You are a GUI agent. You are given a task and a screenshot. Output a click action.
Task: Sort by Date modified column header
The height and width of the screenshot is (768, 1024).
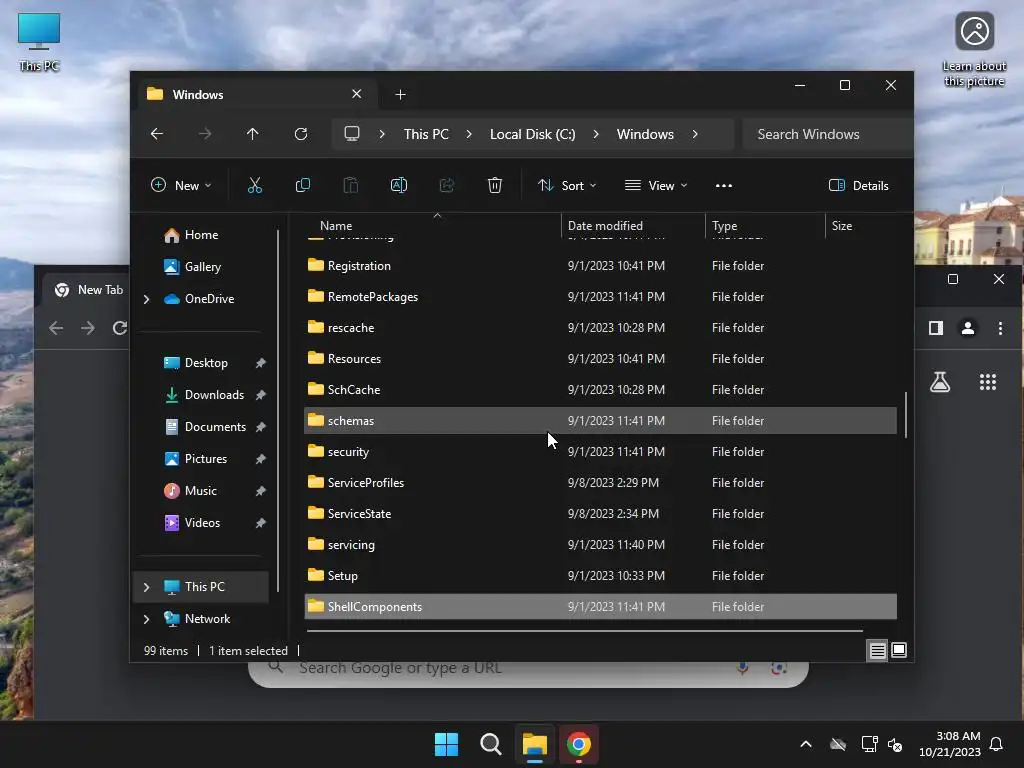[x=633, y=226]
